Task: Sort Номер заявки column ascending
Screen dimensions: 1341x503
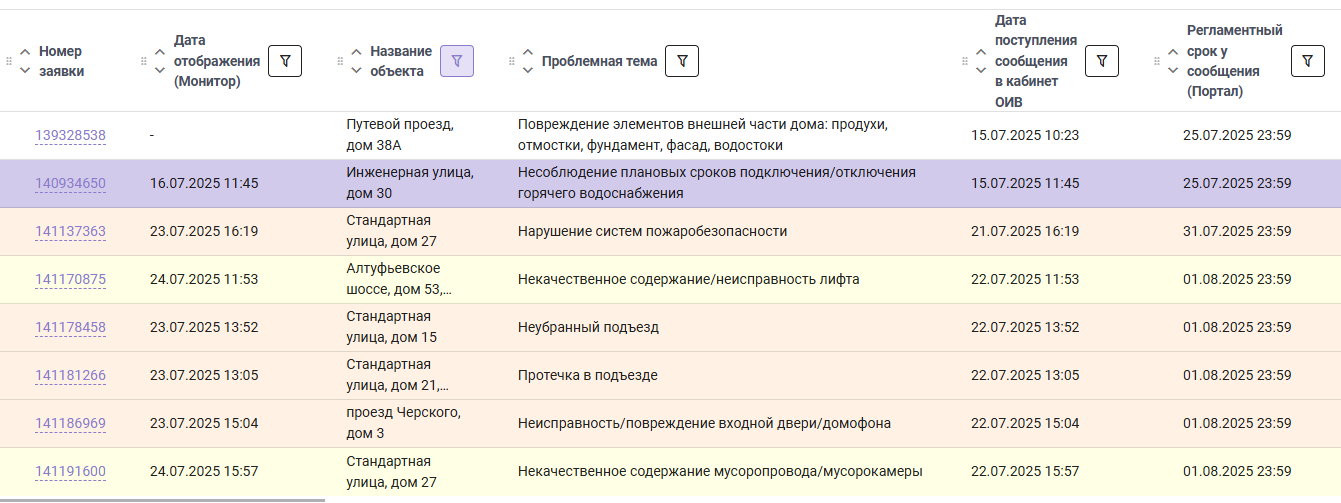Action: click(x=25, y=52)
